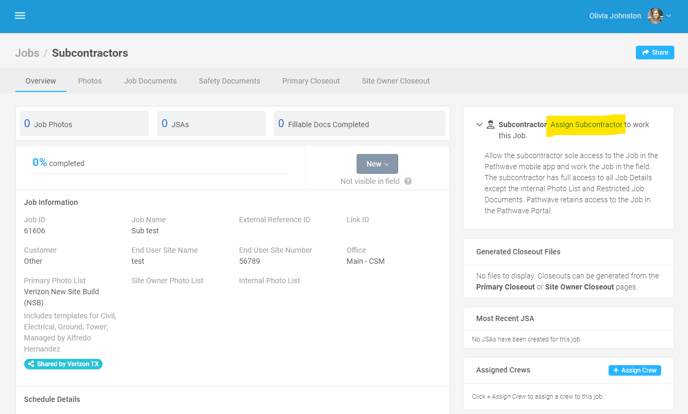Open the hamburger navigation menu
Screen dimensions: 688x414
[x=20, y=16]
